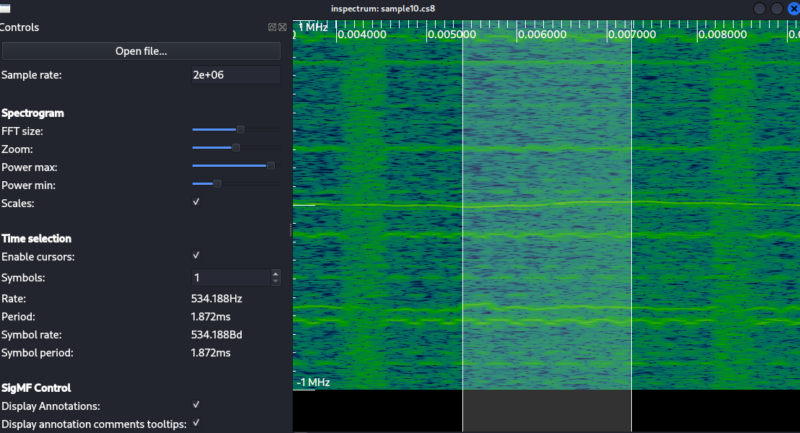Float the Controls dock panel
Screen dimensions: 800x433
point(272,27)
